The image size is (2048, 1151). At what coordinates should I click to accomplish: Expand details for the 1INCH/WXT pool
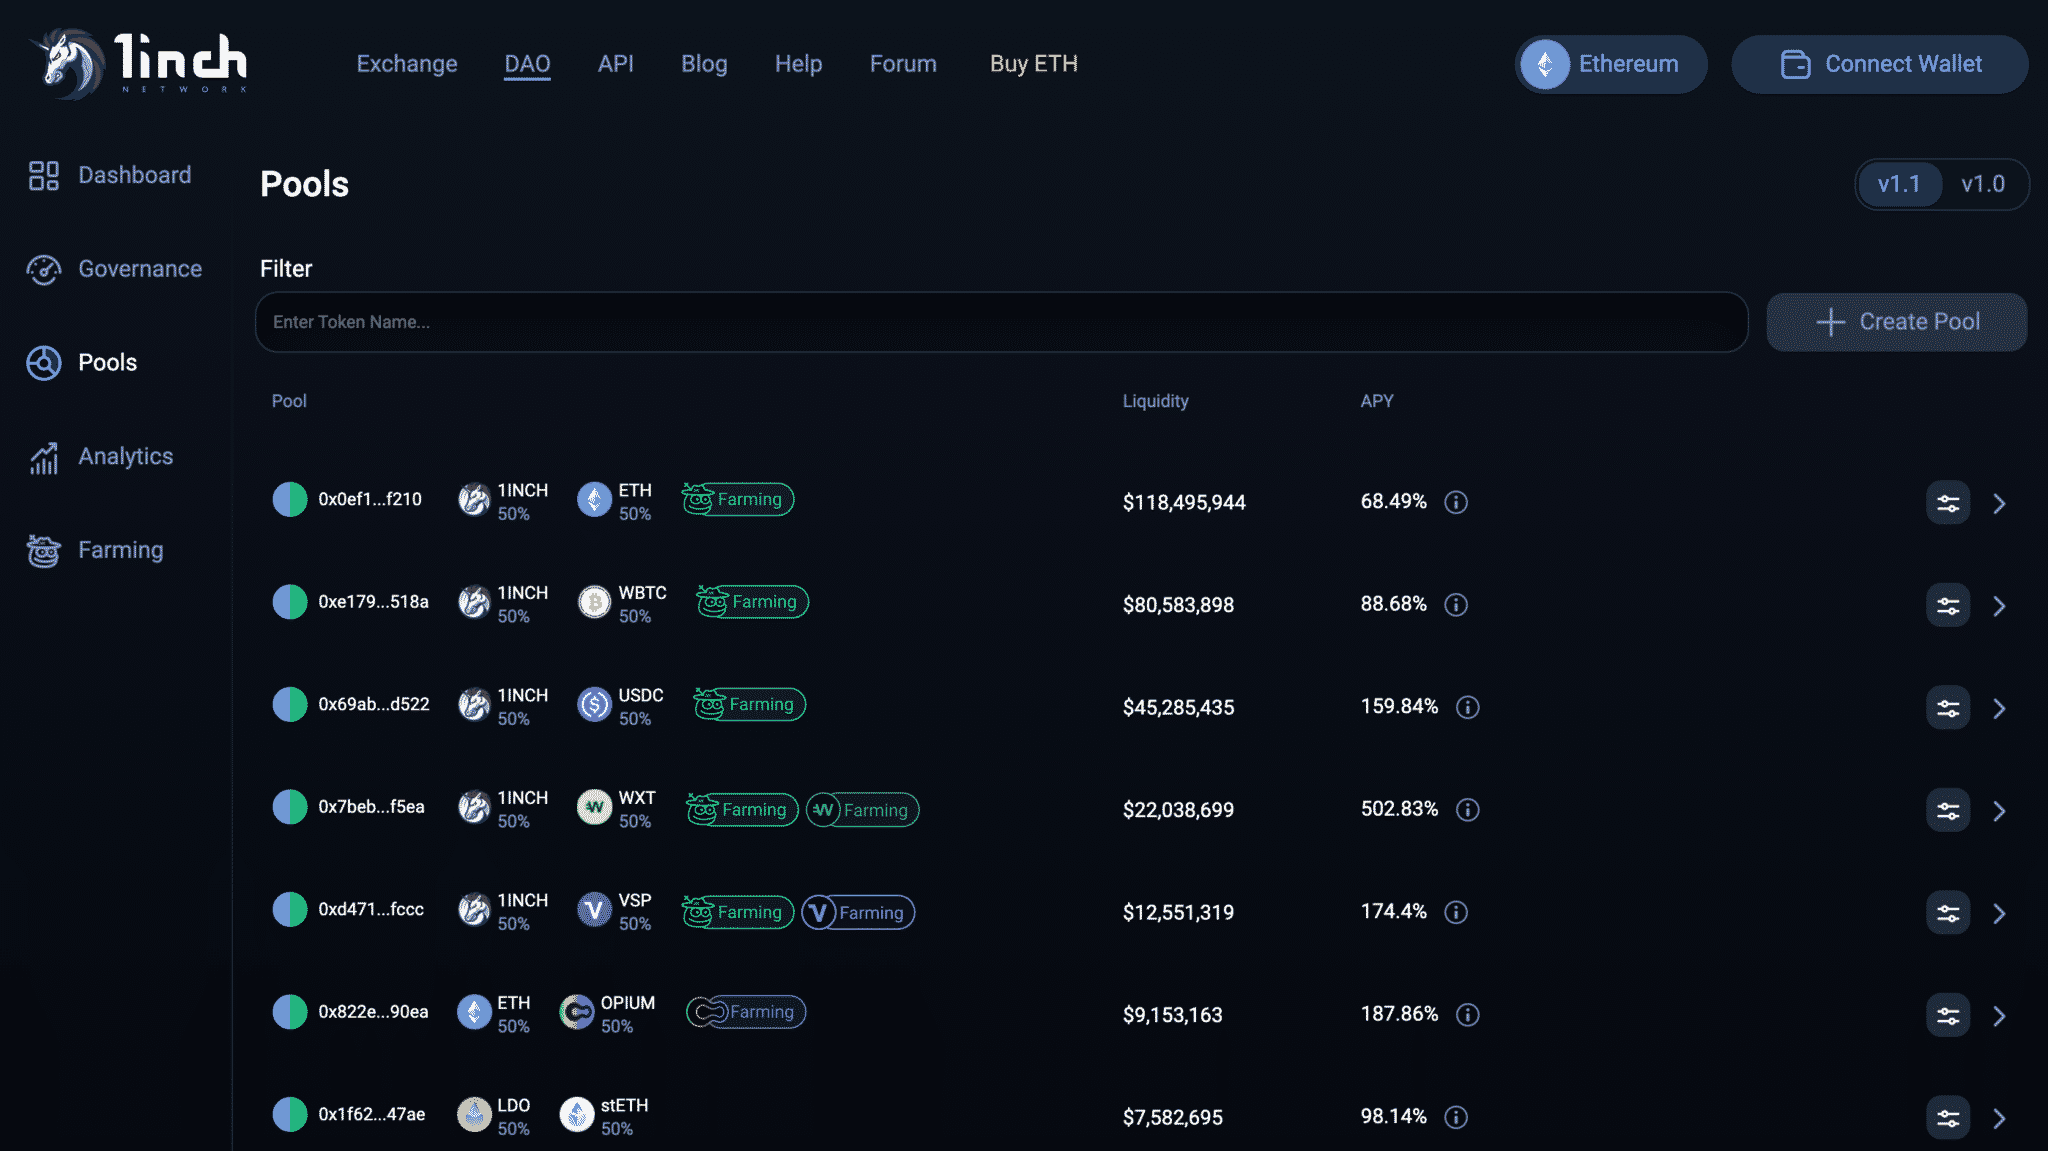click(x=2000, y=810)
